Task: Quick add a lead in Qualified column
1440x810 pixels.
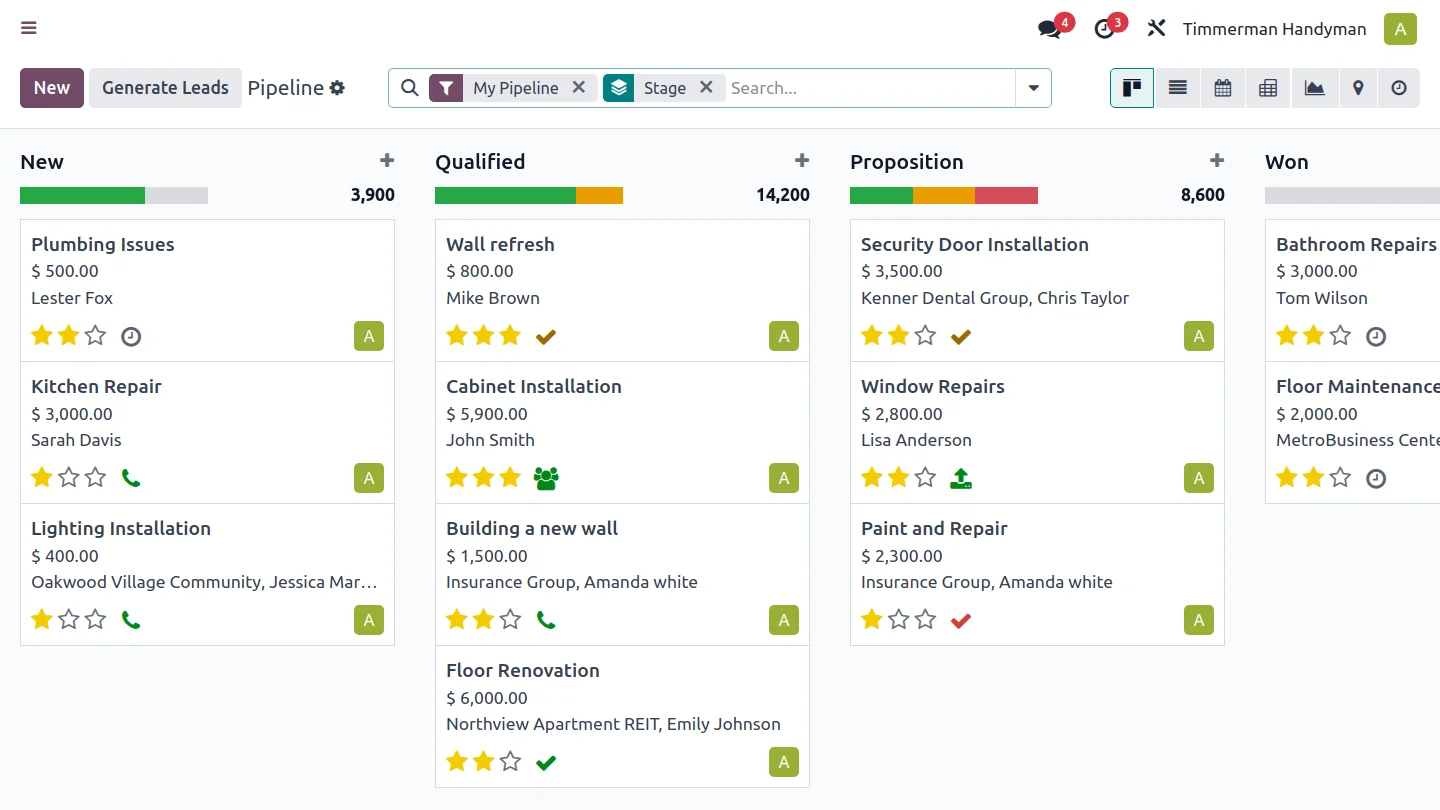Action: (x=801, y=161)
